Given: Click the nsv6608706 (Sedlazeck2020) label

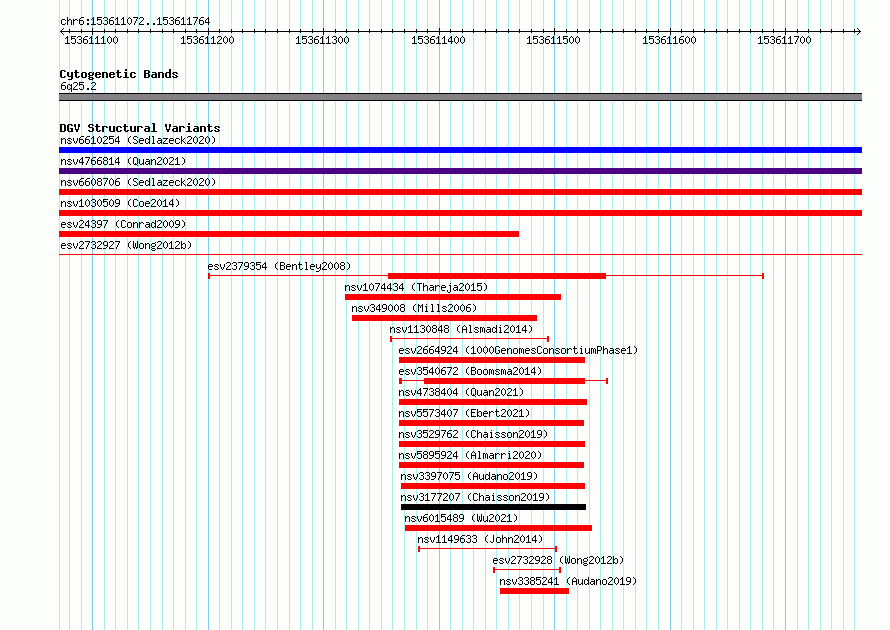Looking at the screenshot, I should 138,182.
